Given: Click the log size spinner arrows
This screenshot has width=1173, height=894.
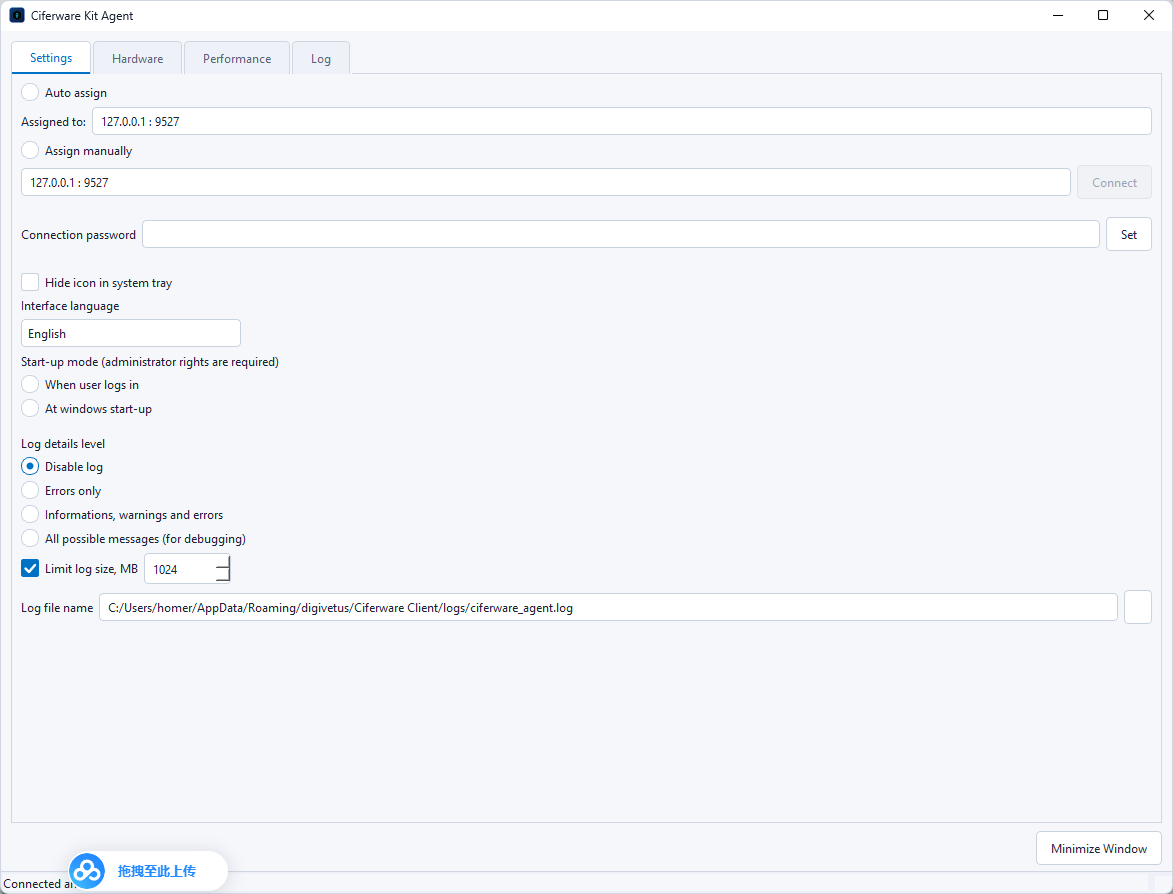Looking at the screenshot, I should tap(223, 569).
